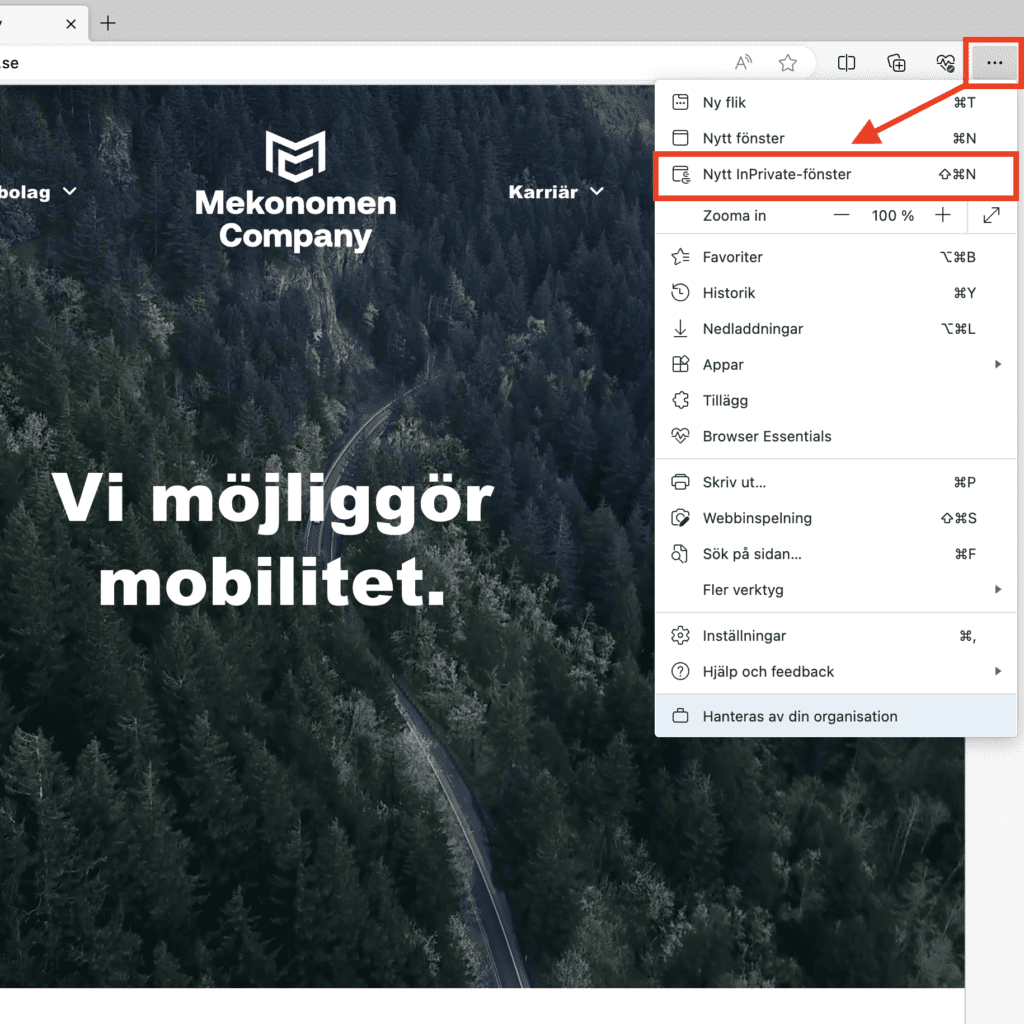Expand the Appar submenu
The image size is (1024, 1024).
coord(997,365)
